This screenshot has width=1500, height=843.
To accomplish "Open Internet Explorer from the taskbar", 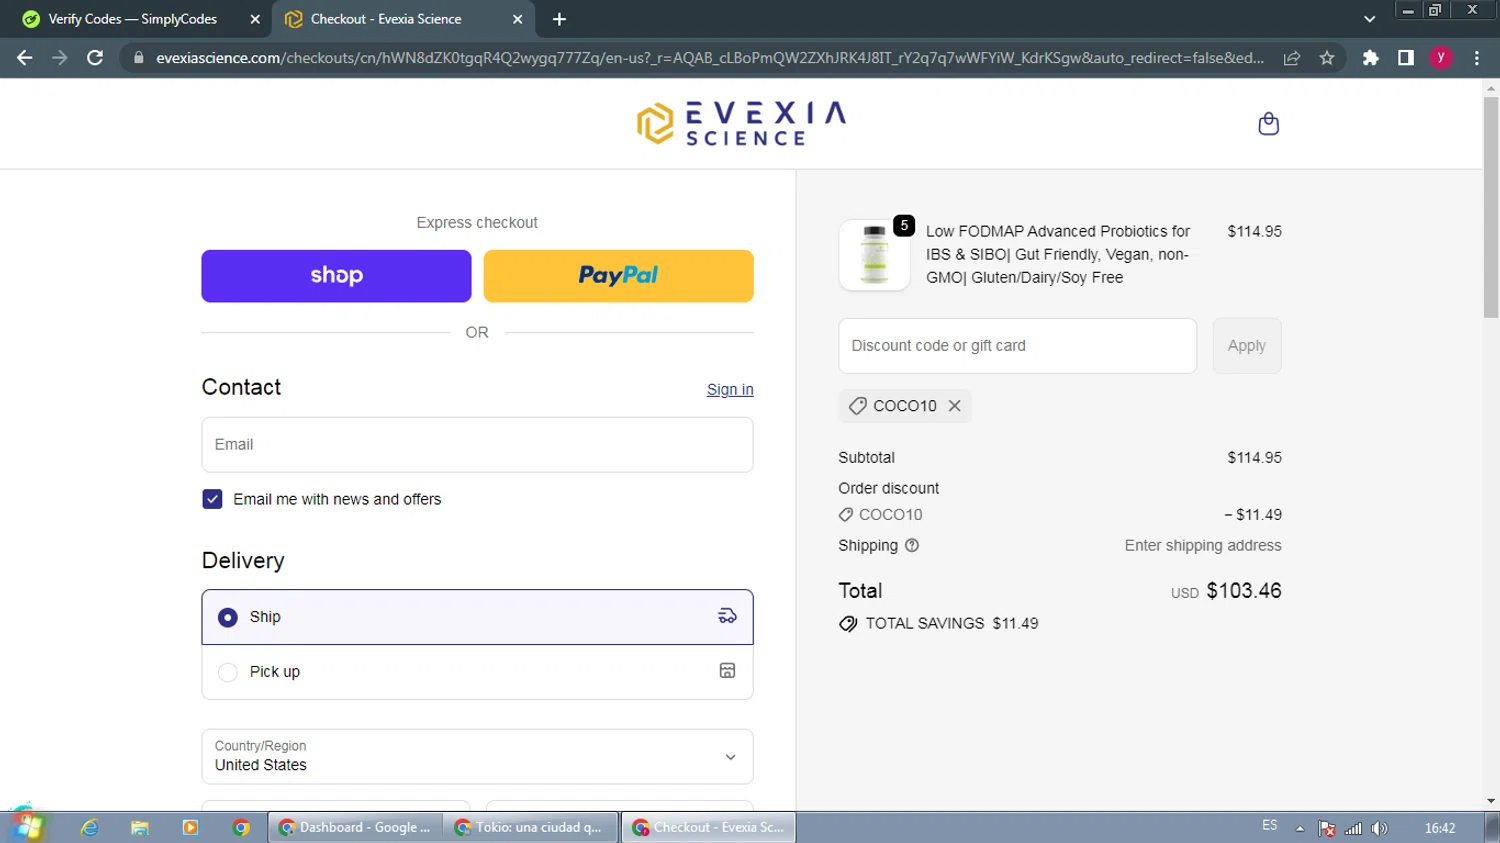I will pos(90,828).
